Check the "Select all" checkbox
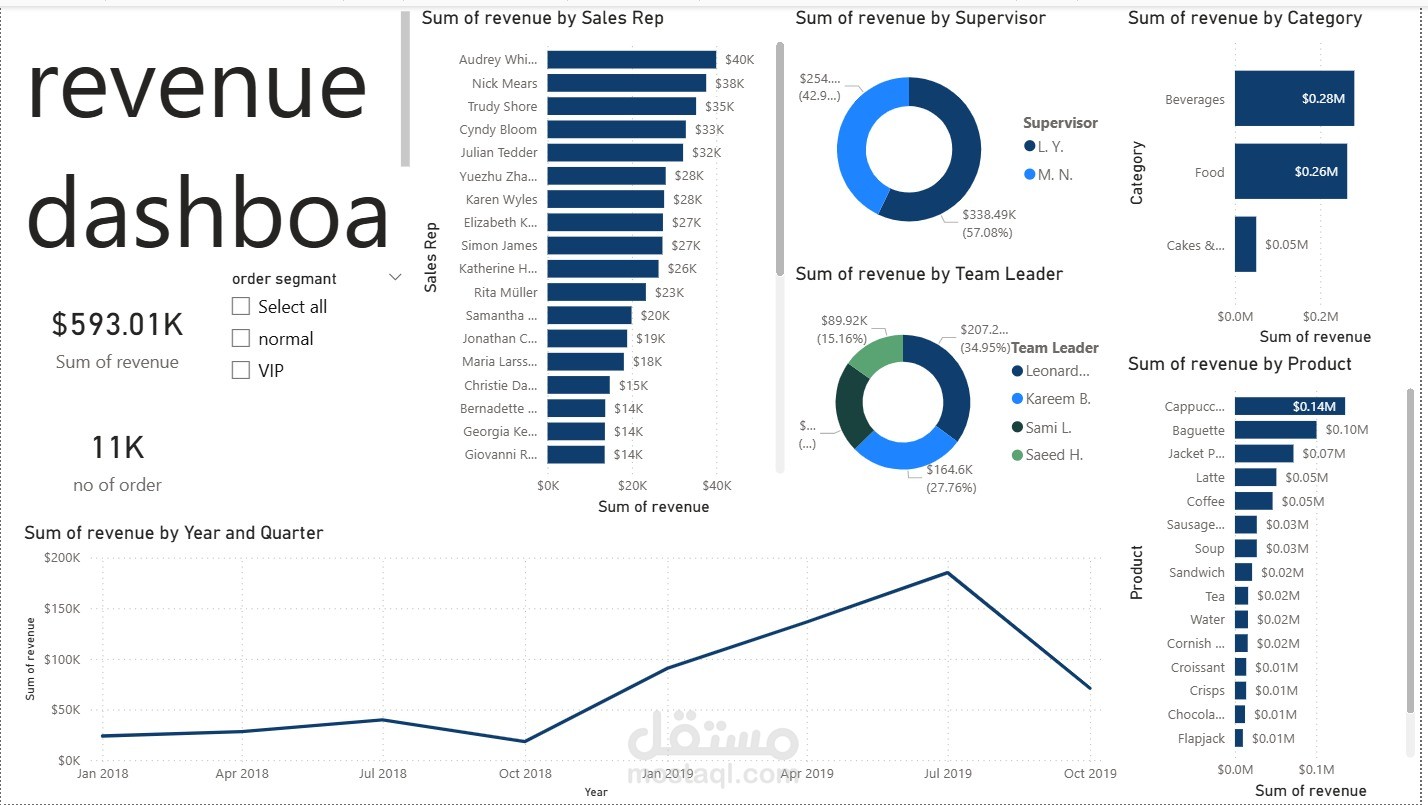This screenshot has height=805, width=1428. (240, 306)
